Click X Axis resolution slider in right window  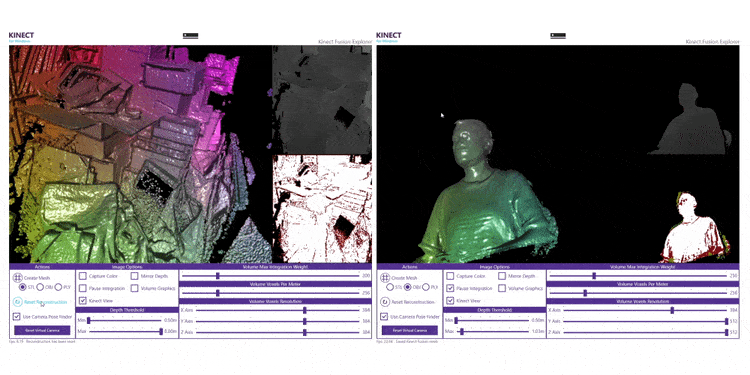645,310
